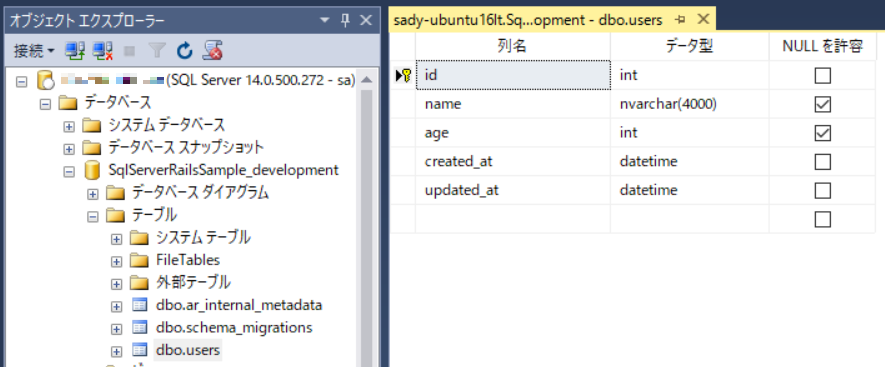Image resolution: width=885 pixels, height=367 pixels.
Task: Click nvarchar(4000) data type cell
Action: (x=689, y=104)
